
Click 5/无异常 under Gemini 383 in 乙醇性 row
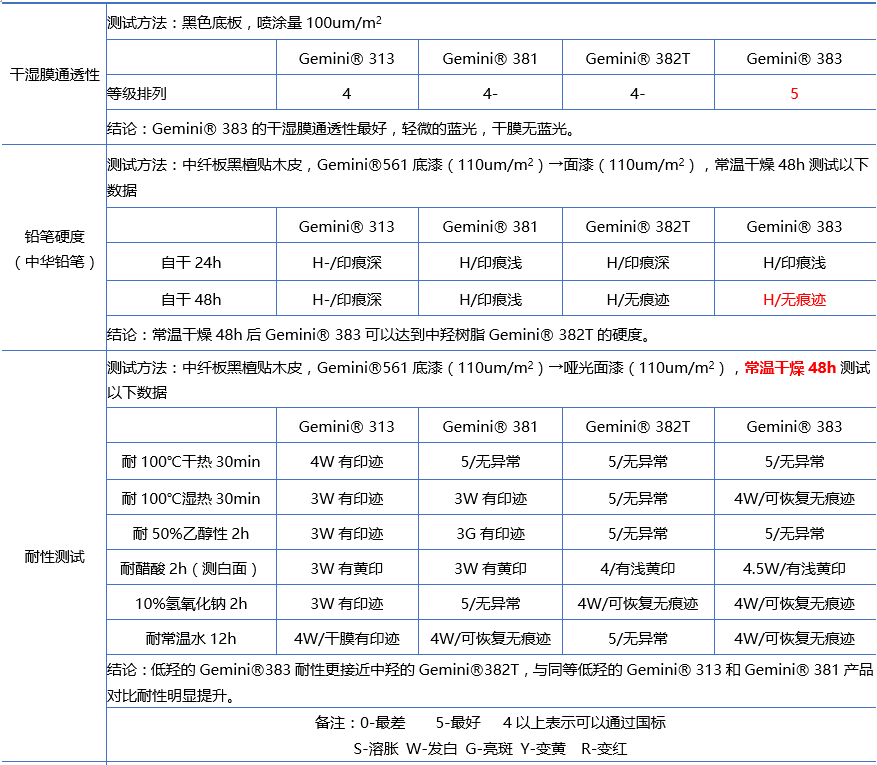pyautogui.click(x=794, y=533)
